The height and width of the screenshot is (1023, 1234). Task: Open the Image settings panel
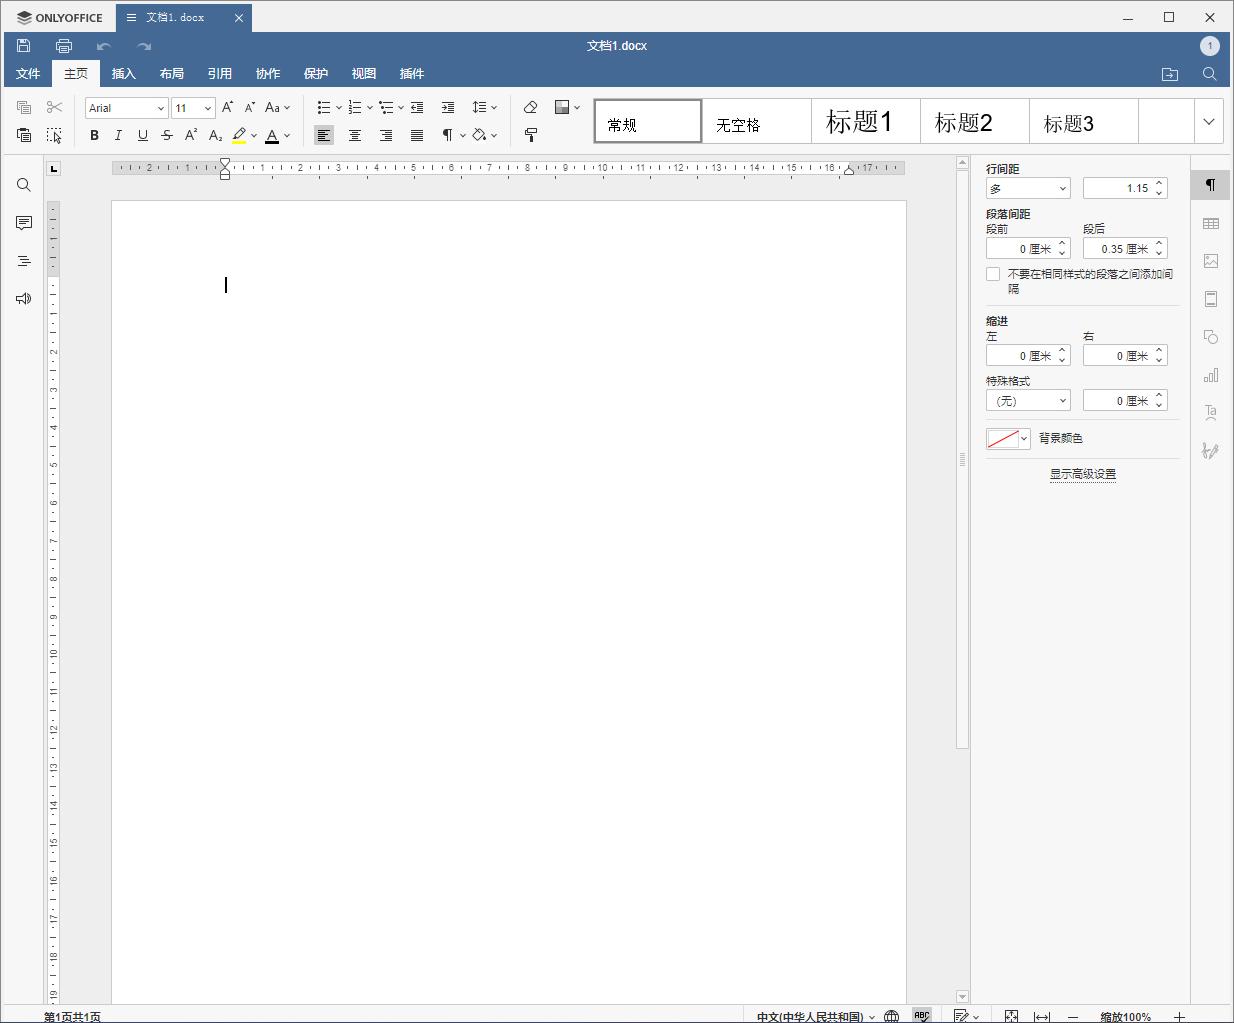[x=1211, y=261]
